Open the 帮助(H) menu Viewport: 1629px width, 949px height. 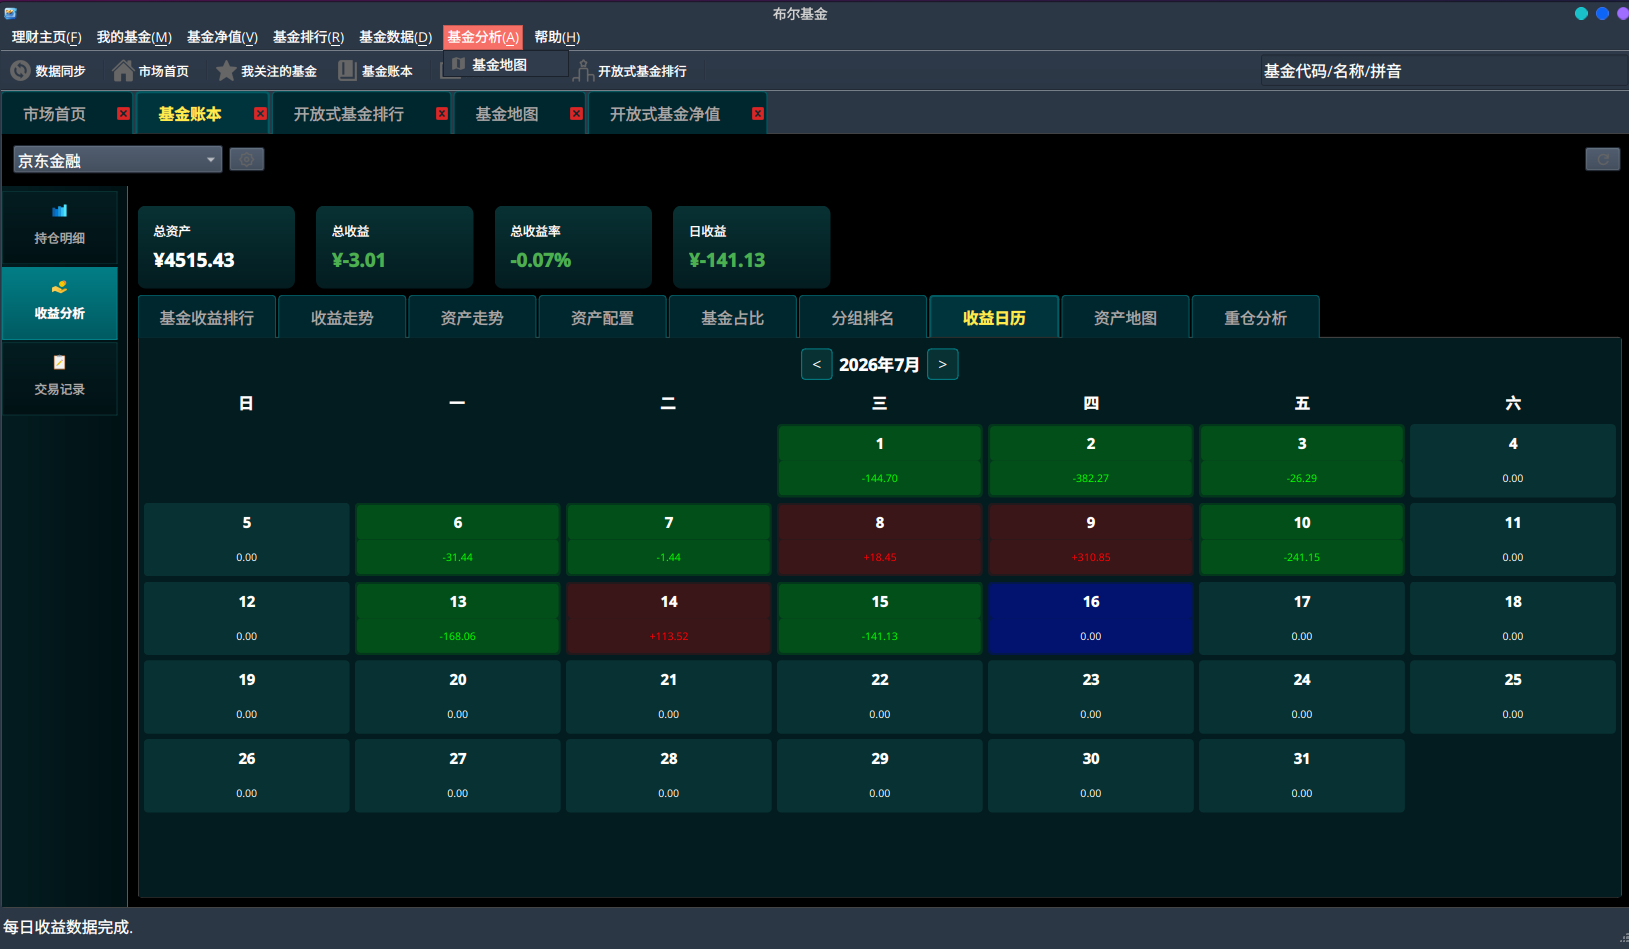pos(557,37)
